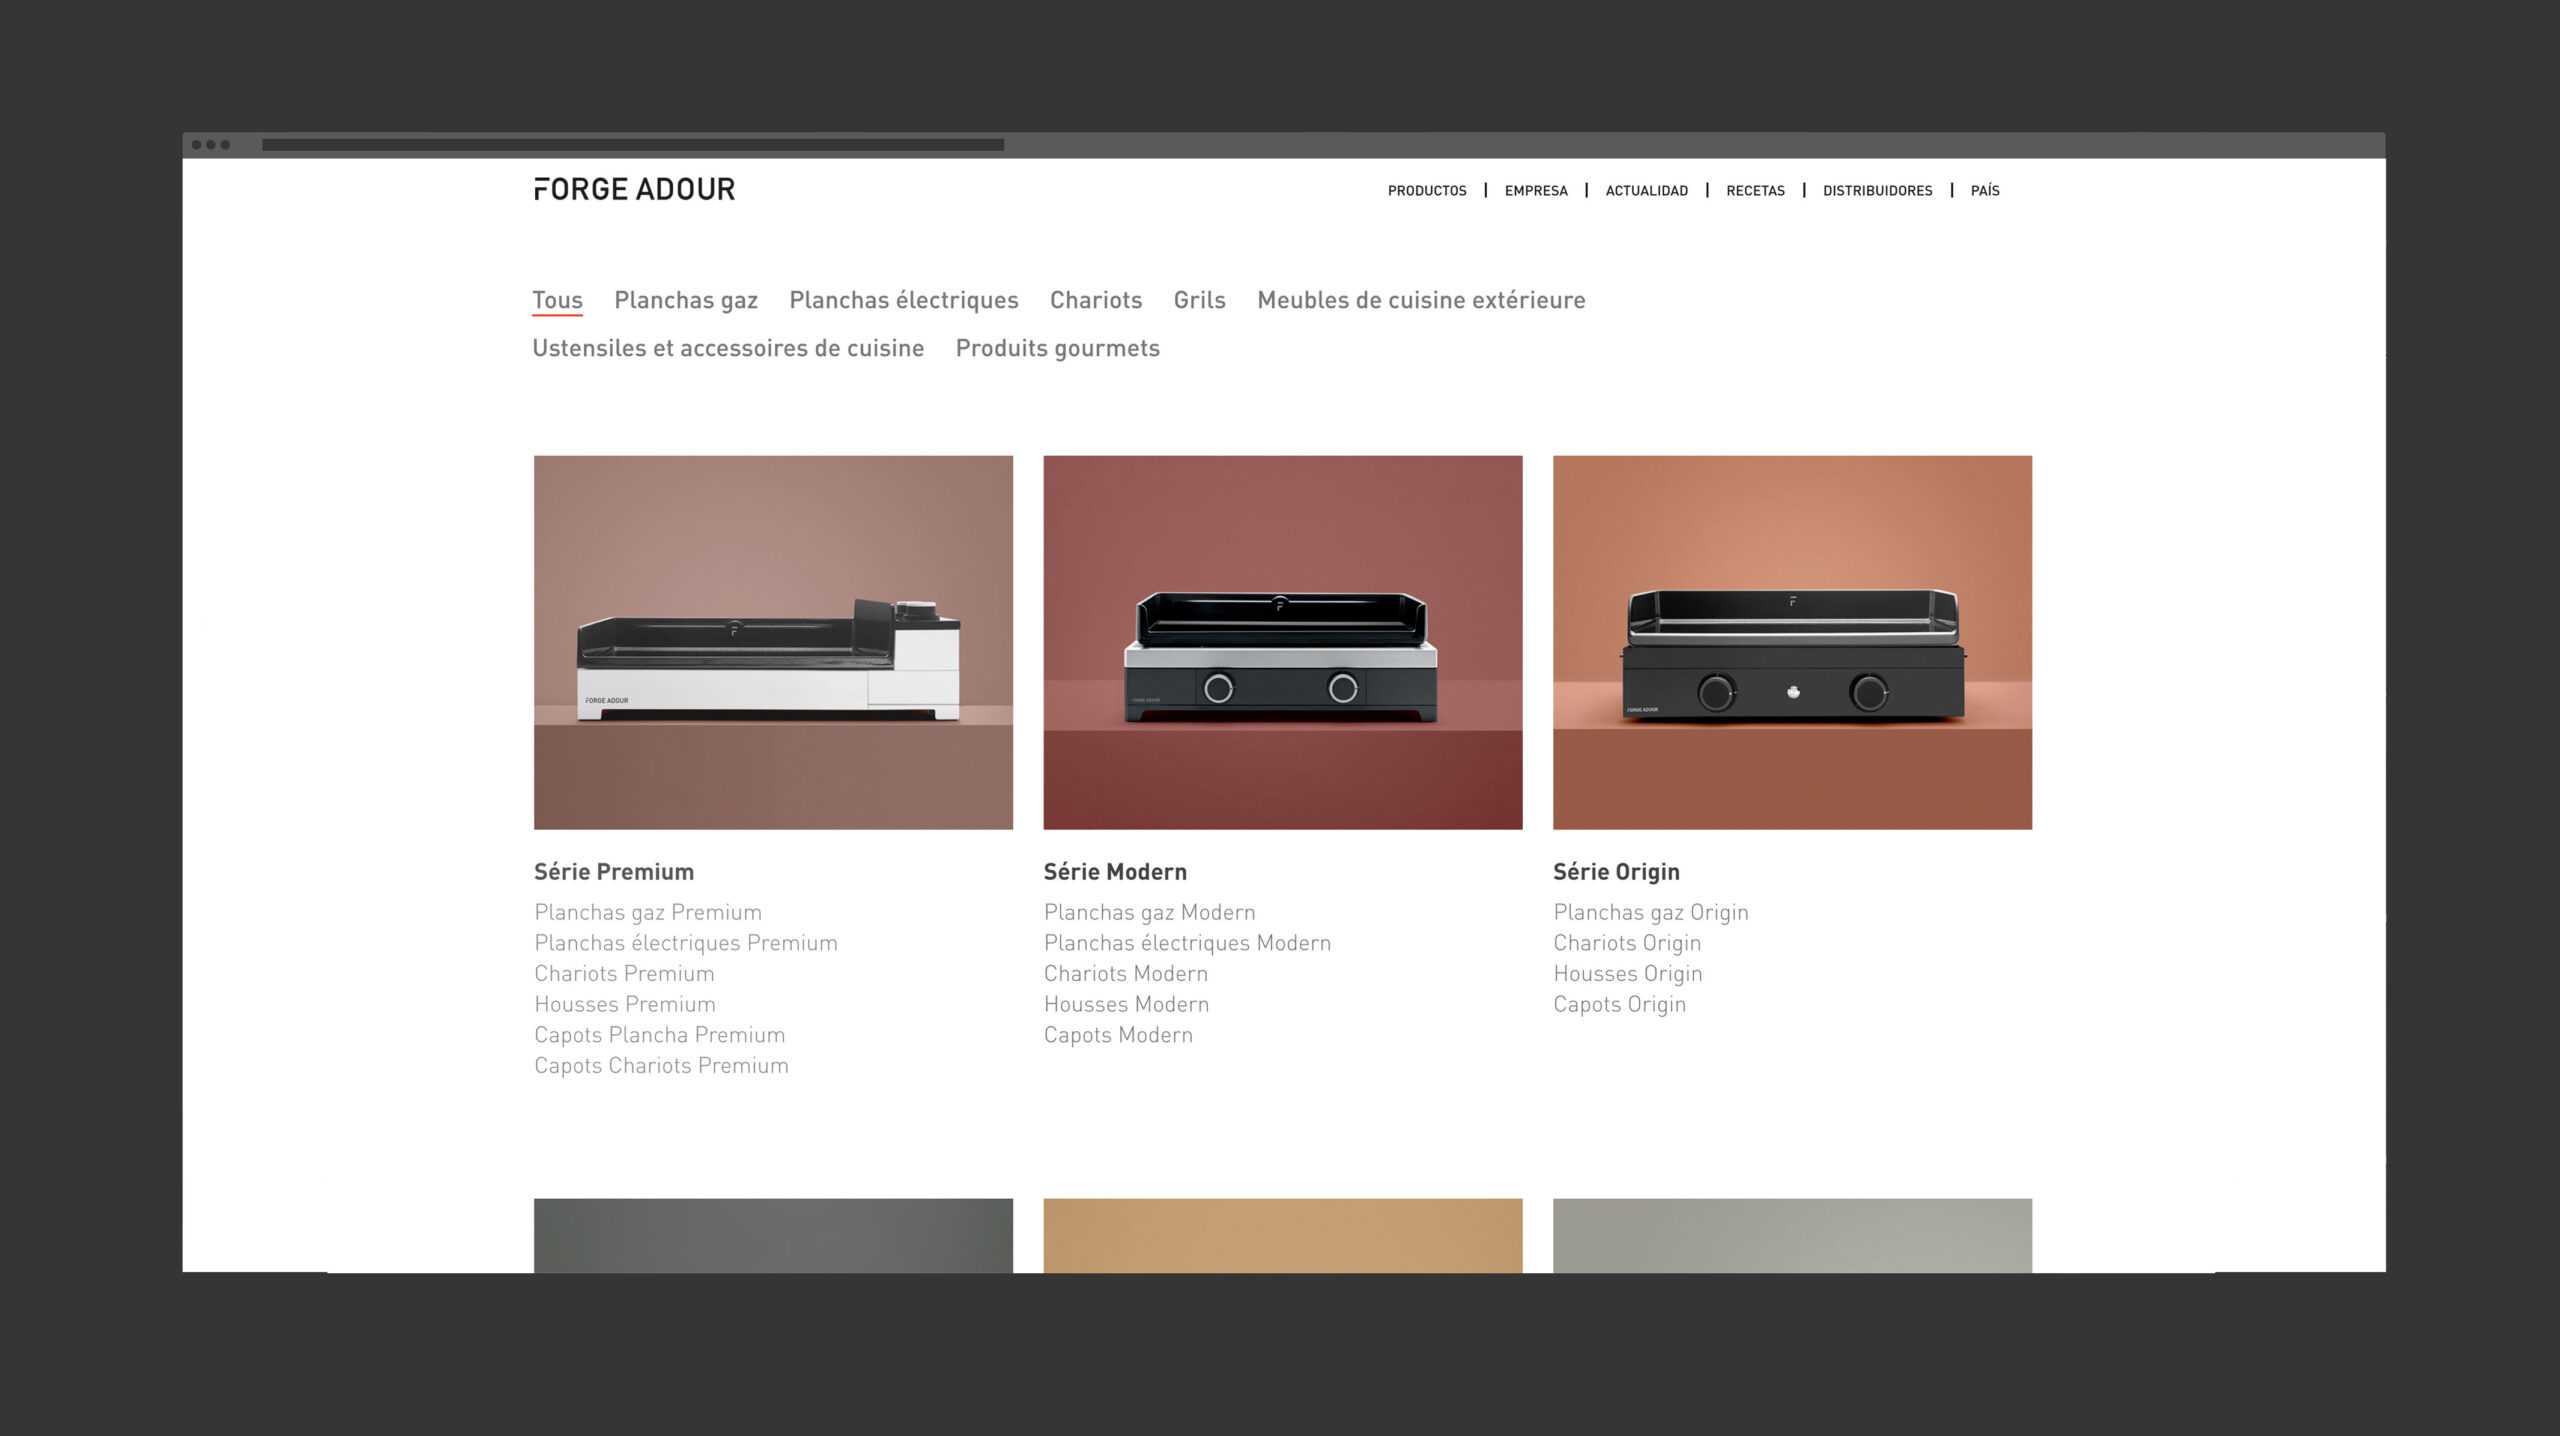Open Chariots Modern link
Viewport: 2560px width, 1436px height.
[1126, 973]
